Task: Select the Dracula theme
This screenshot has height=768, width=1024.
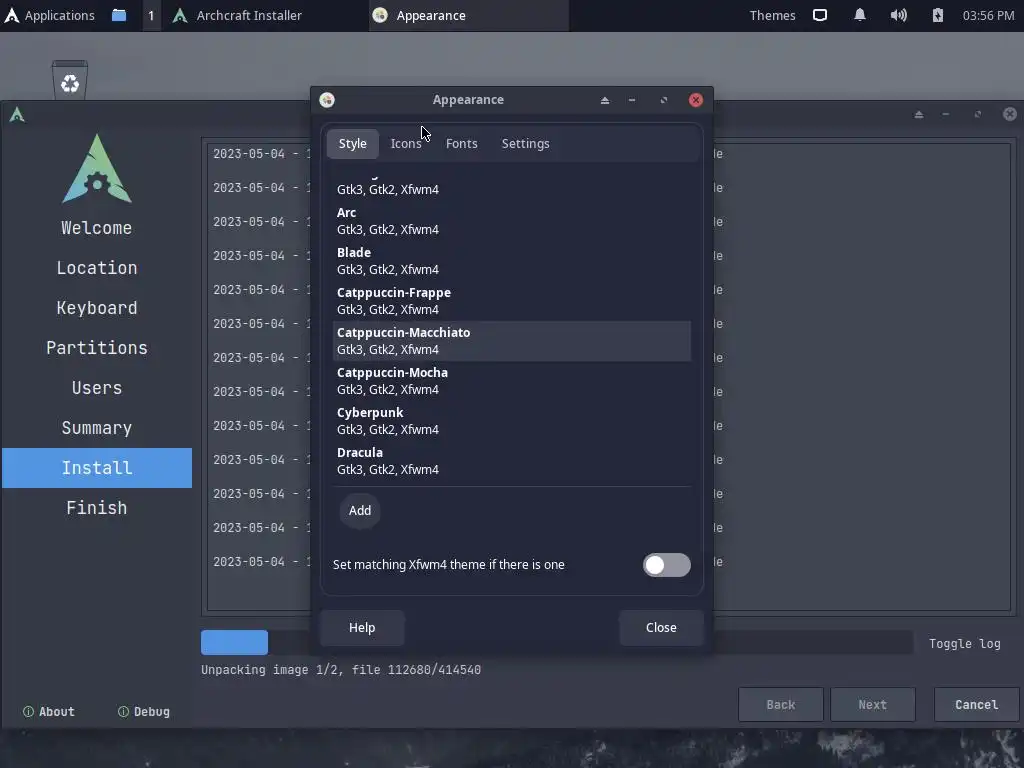Action: click(511, 460)
